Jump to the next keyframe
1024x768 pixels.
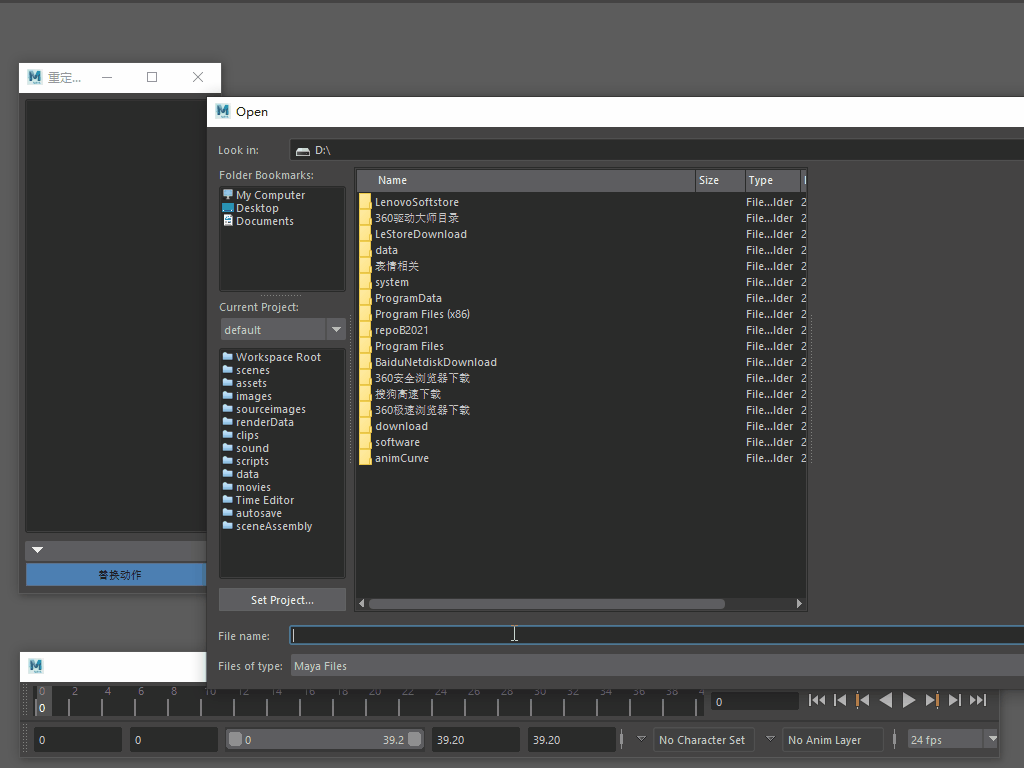(932, 700)
